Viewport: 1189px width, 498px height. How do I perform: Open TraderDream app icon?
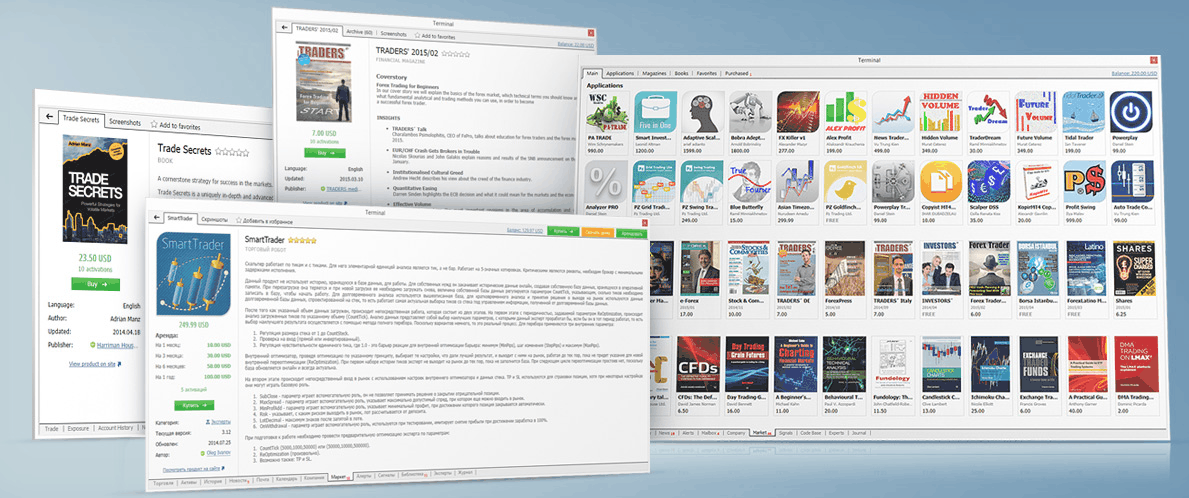988,112
